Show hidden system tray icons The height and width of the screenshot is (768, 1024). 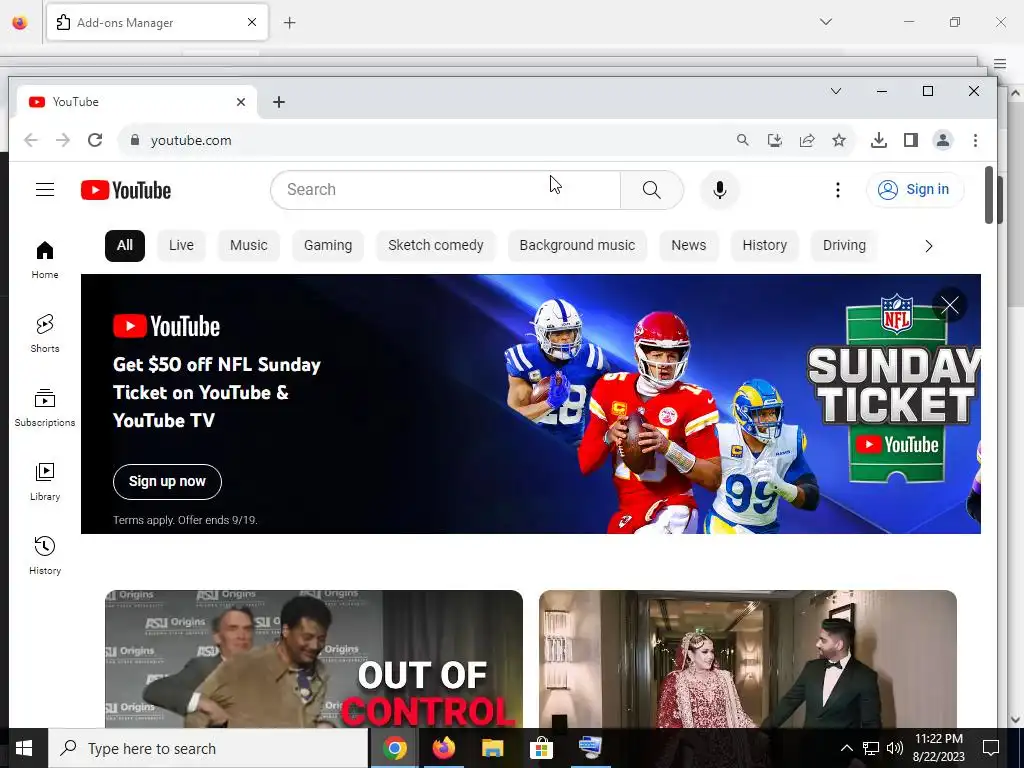(x=846, y=748)
